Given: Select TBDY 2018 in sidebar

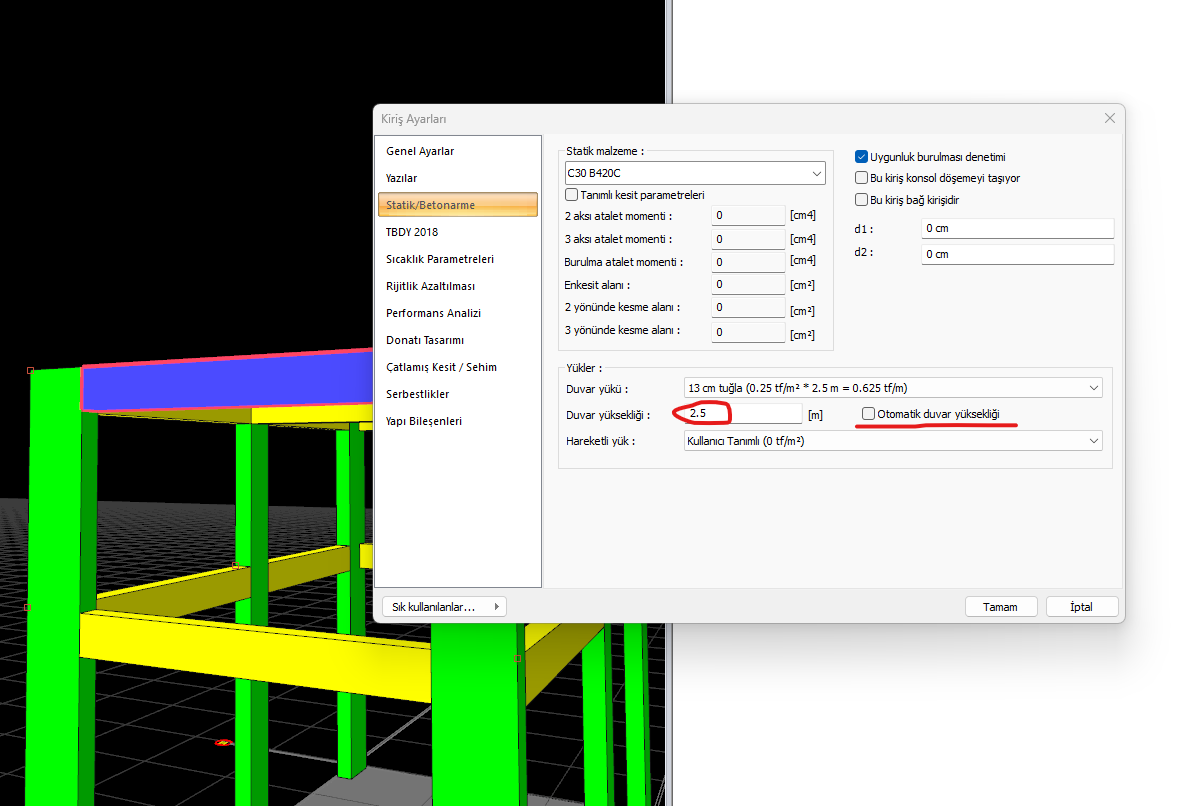Looking at the screenshot, I should pyautogui.click(x=412, y=232).
